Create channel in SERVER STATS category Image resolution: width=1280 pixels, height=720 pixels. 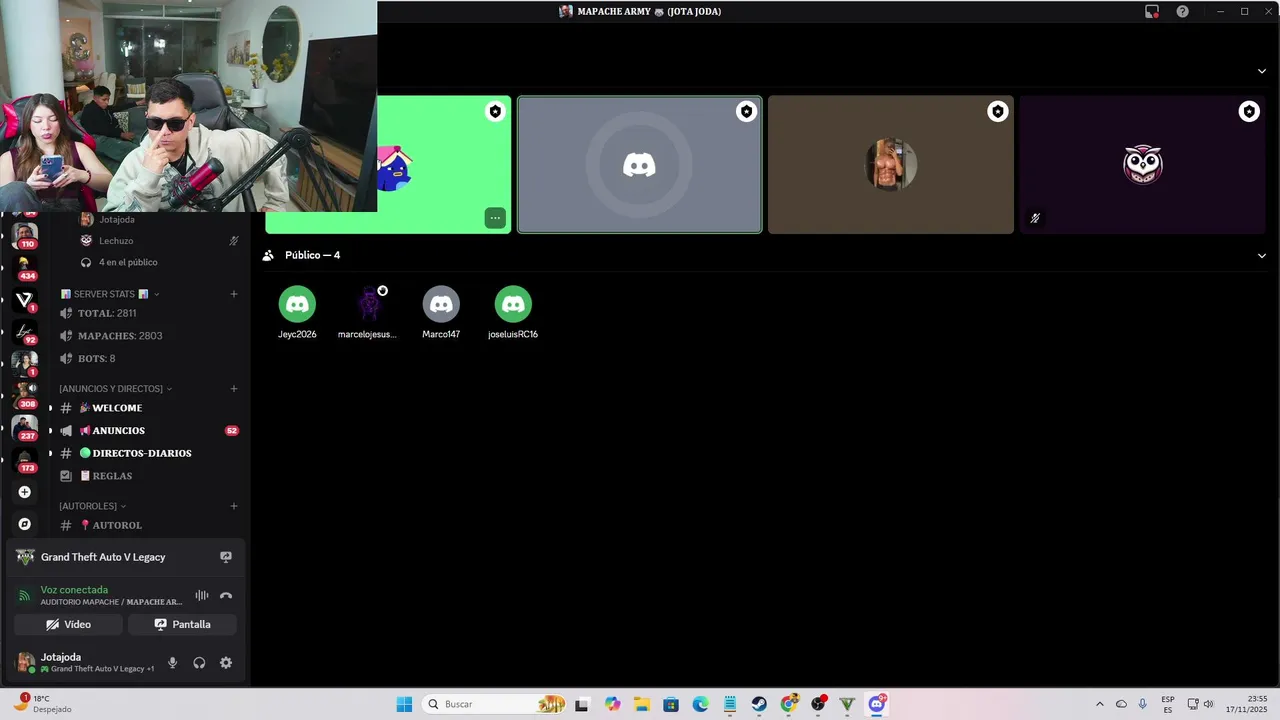[234, 294]
